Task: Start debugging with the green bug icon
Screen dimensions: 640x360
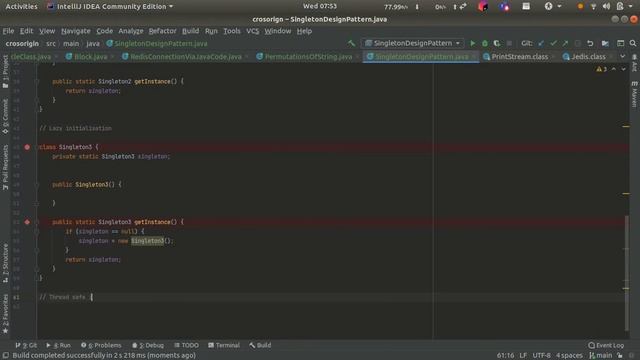Action: [484, 43]
